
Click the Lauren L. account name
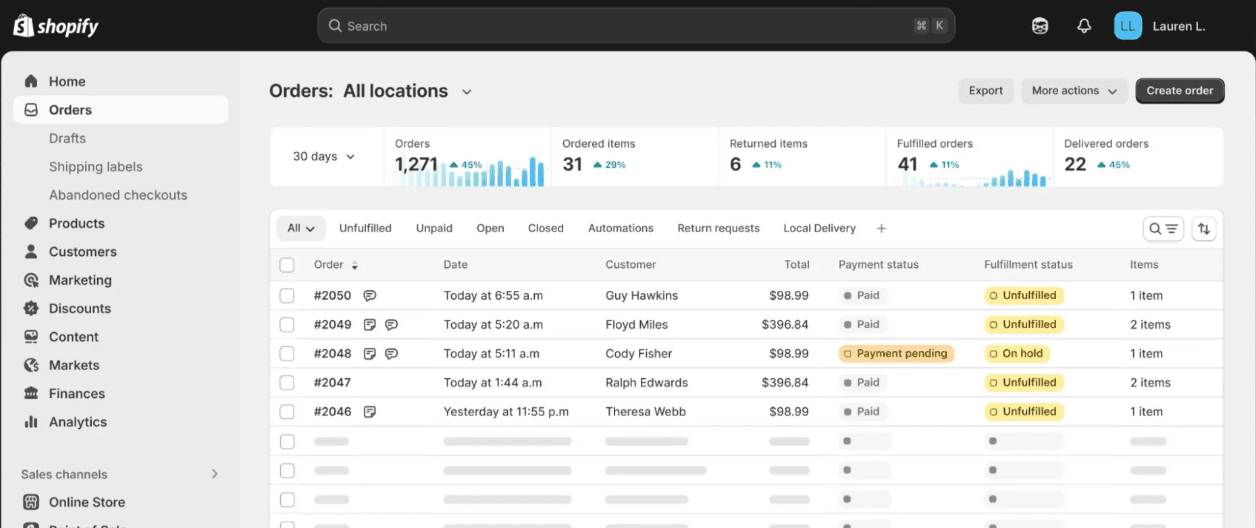1179,26
